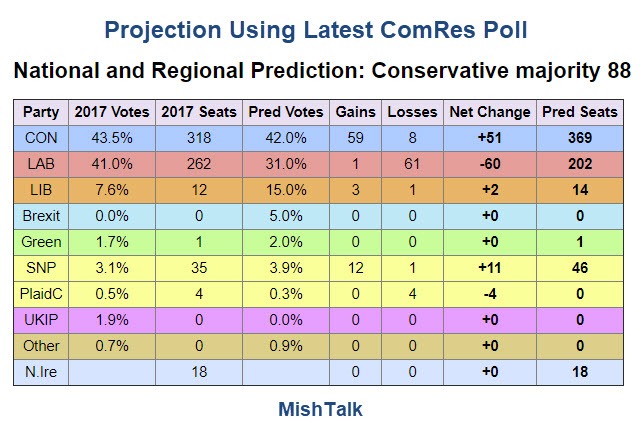Select the LAB party row label

click(40, 164)
